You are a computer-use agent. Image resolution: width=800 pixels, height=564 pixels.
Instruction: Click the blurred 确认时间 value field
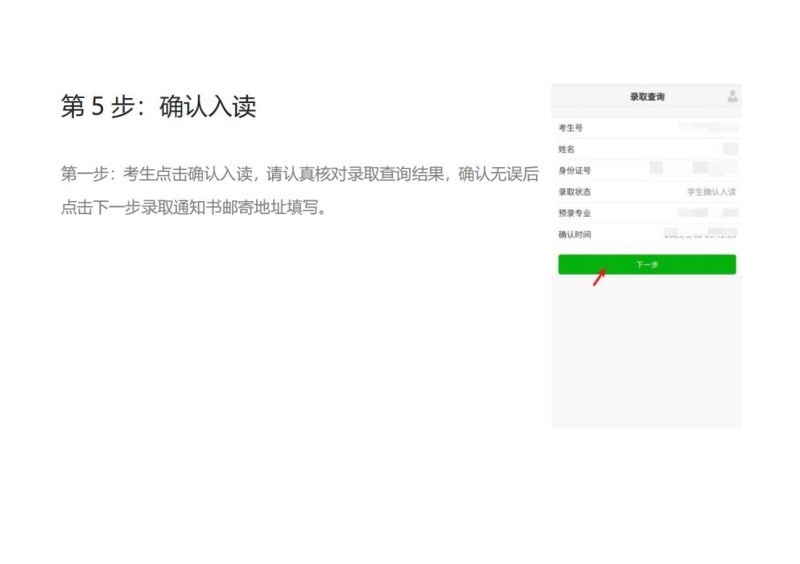pos(700,234)
